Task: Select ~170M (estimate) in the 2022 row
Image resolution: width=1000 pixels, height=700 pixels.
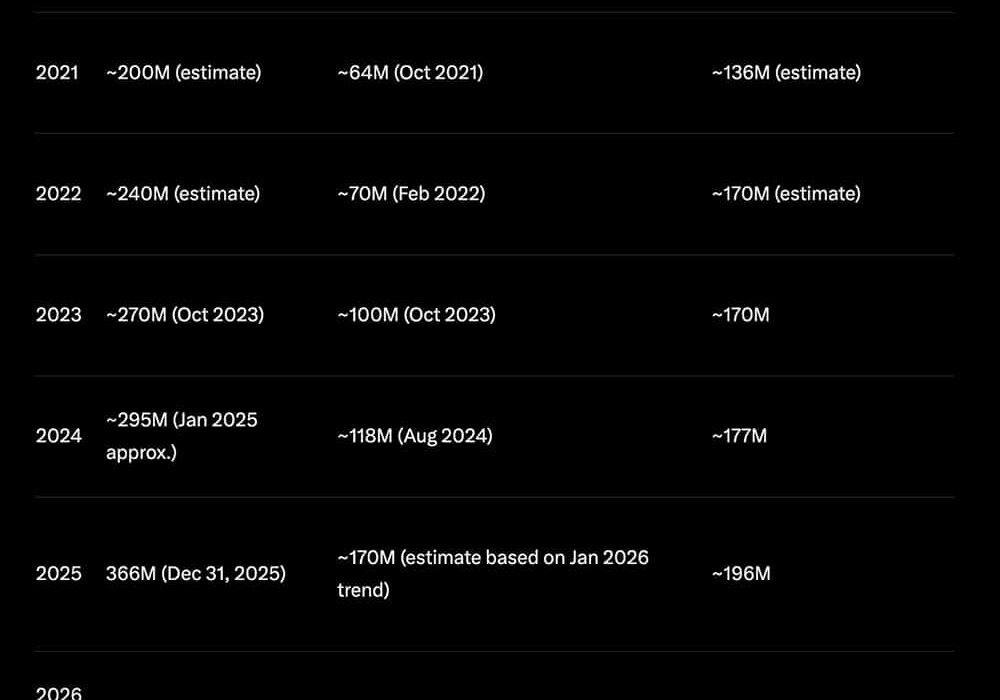Action: tap(786, 194)
